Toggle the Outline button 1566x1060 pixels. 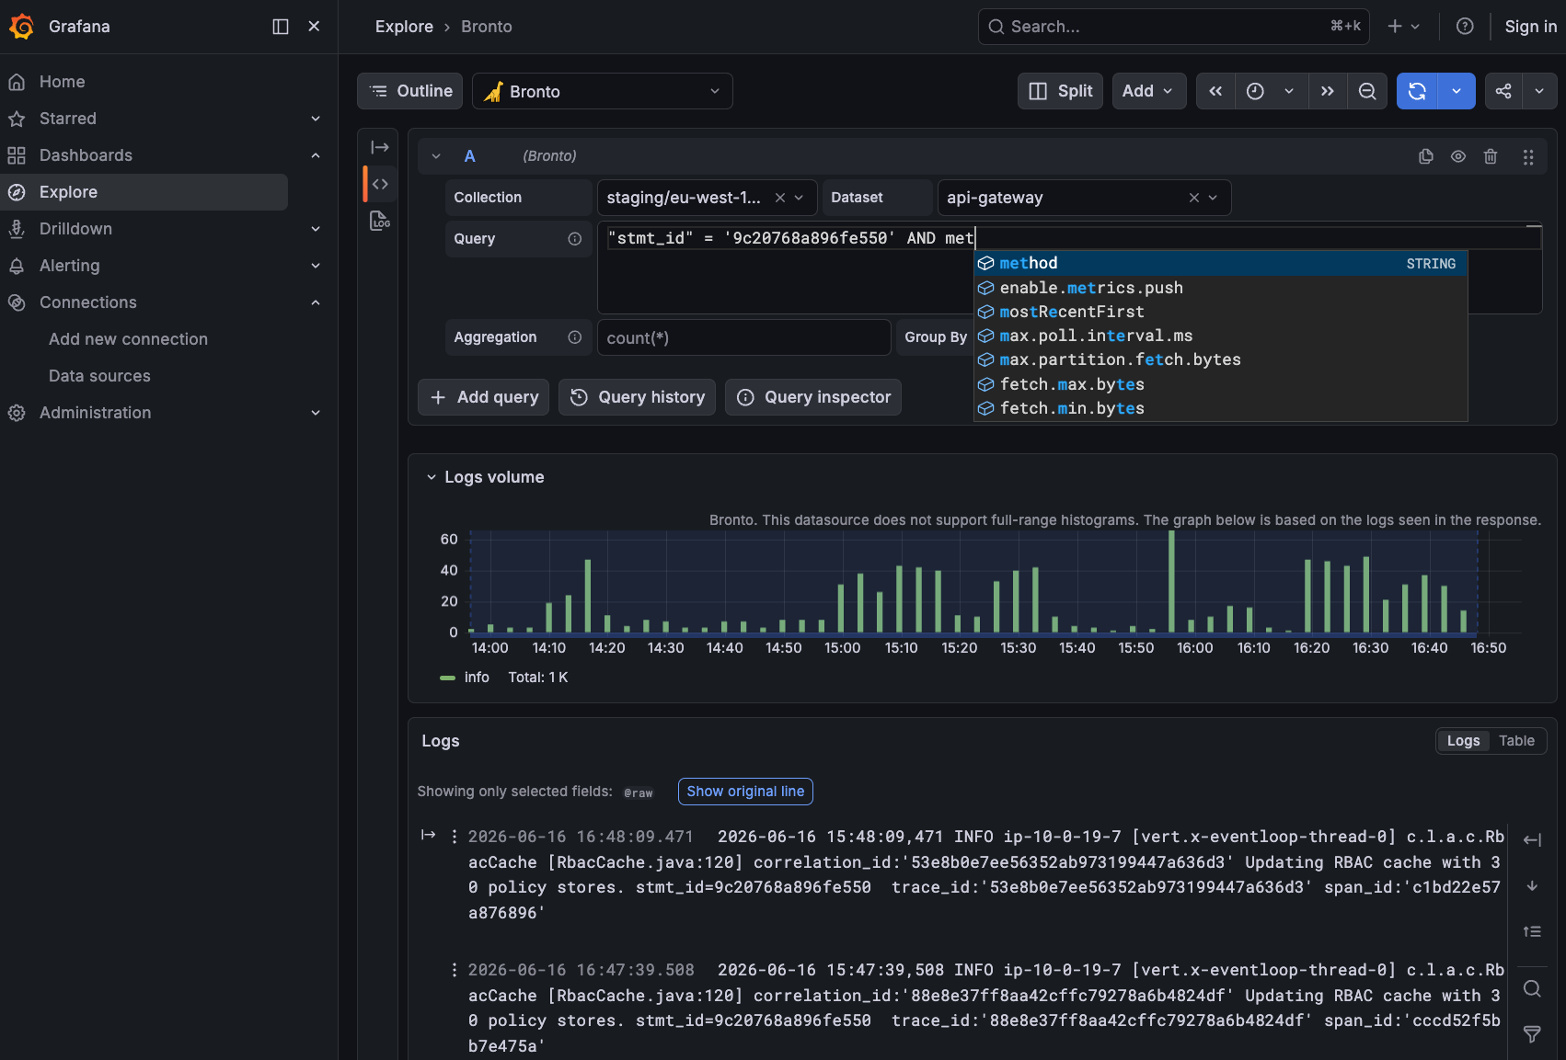(x=410, y=91)
